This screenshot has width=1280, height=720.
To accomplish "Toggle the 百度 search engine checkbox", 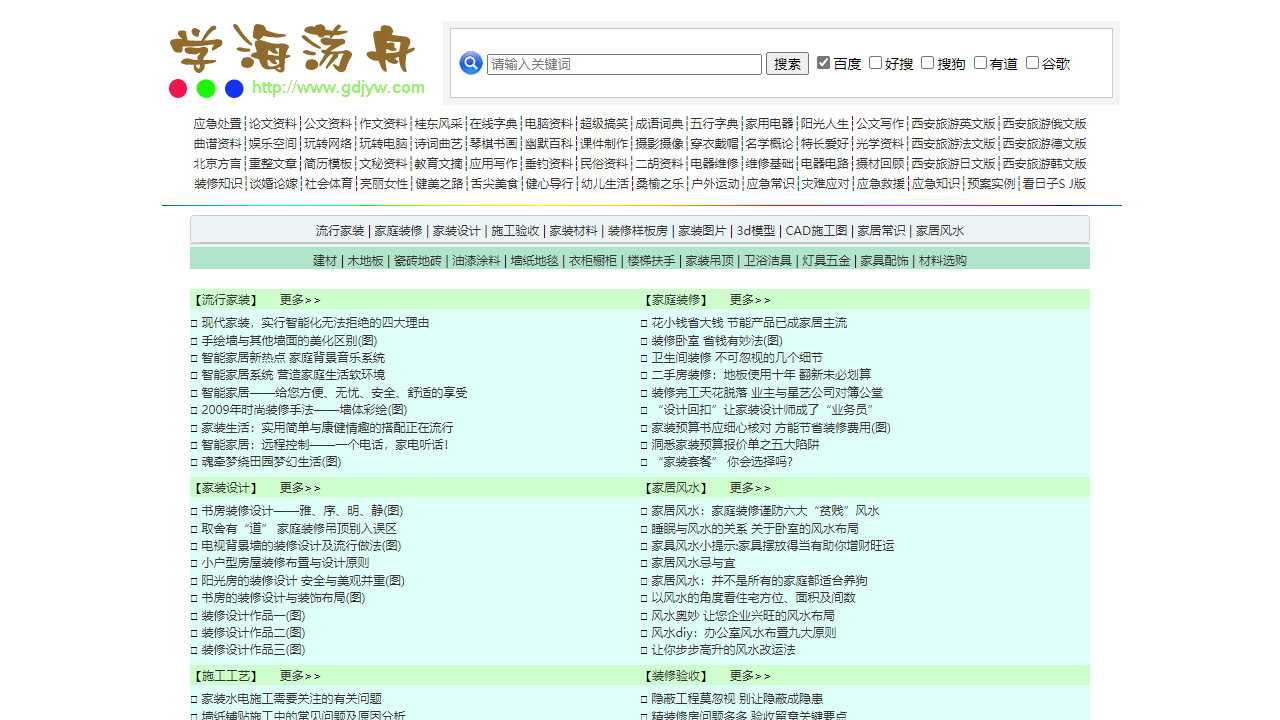I will coord(823,63).
